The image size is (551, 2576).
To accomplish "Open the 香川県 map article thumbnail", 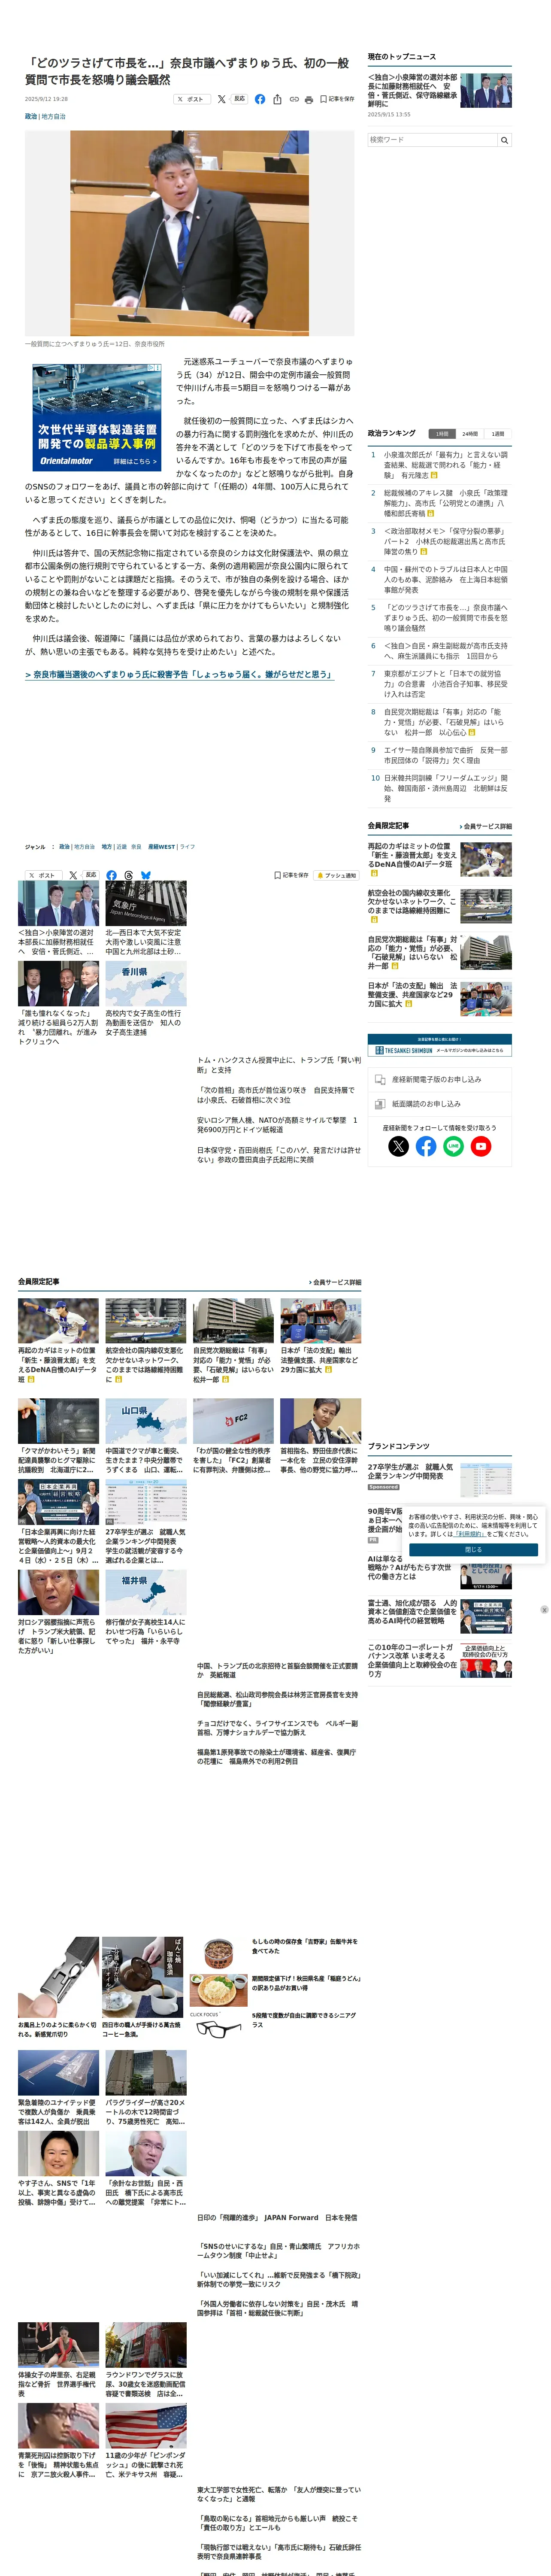I will coord(145,984).
